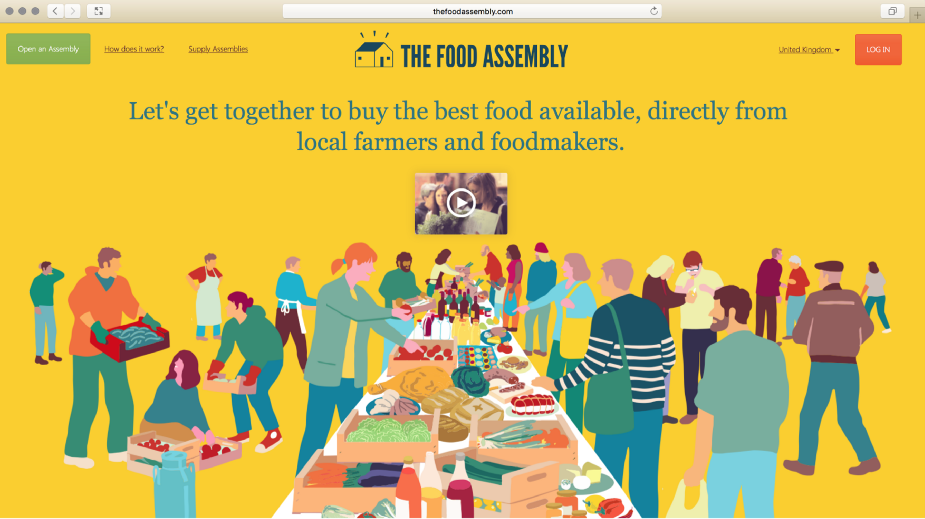Add a new tab with plus icon
This screenshot has width=925, height=519.
coord(917,15)
